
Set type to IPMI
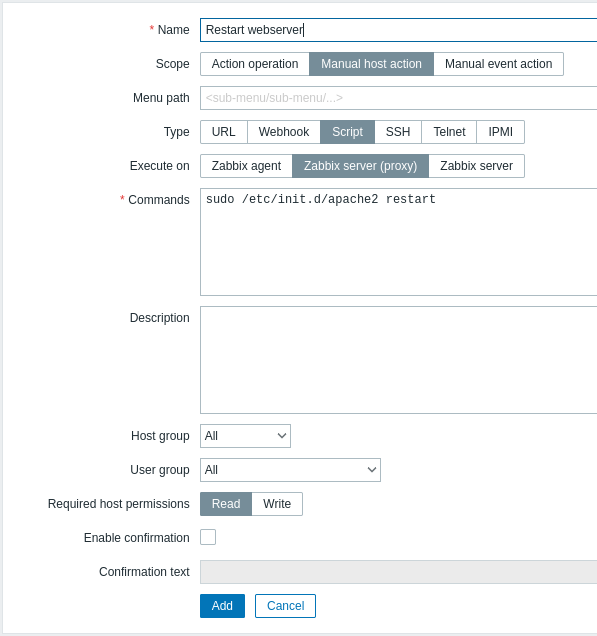[x=500, y=132]
